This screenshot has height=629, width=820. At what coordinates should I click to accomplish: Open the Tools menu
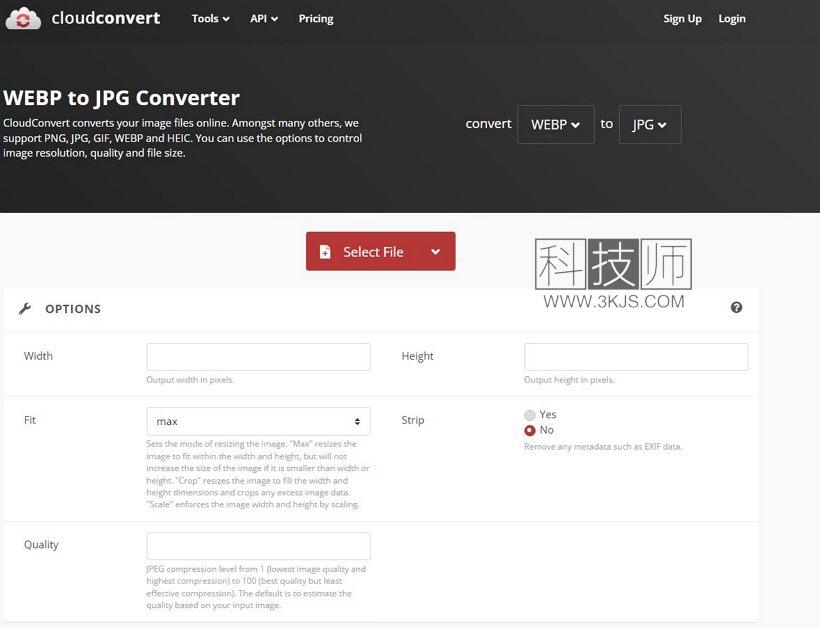210,19
